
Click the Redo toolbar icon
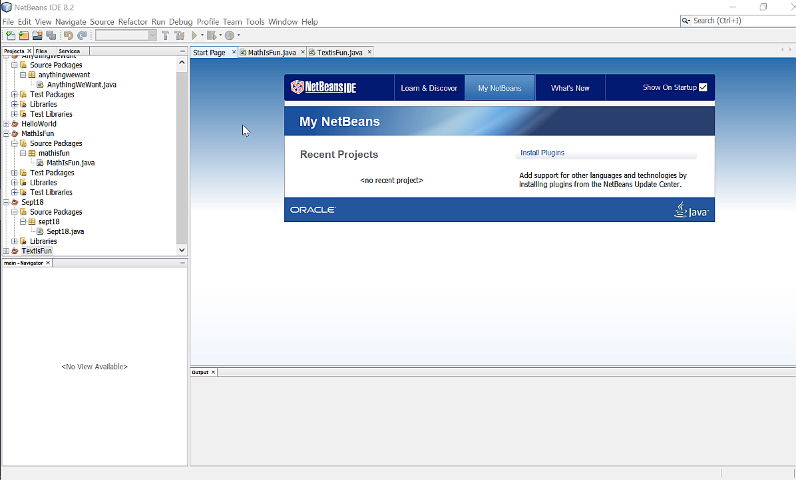(x=82, y=36)
